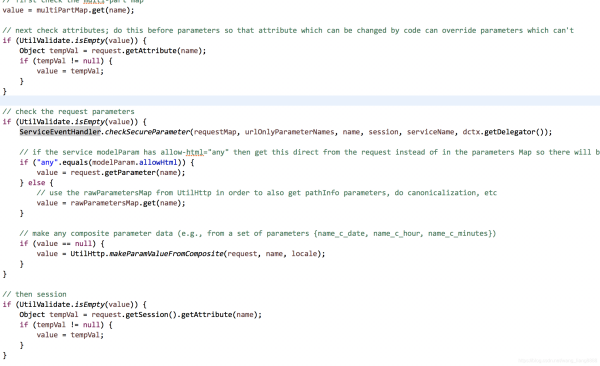Viewport: 600px width, 366px height.
Task: Click request.getParameter(name) assignment
Action: point(111,172)
